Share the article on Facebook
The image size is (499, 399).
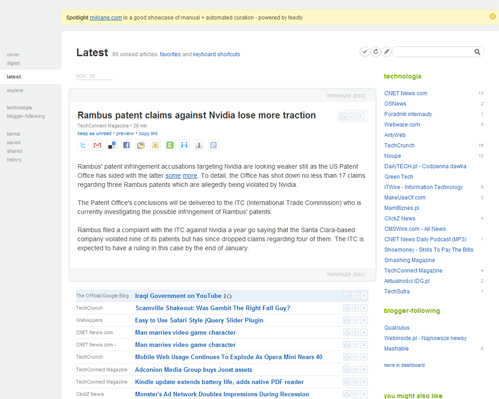126,145
